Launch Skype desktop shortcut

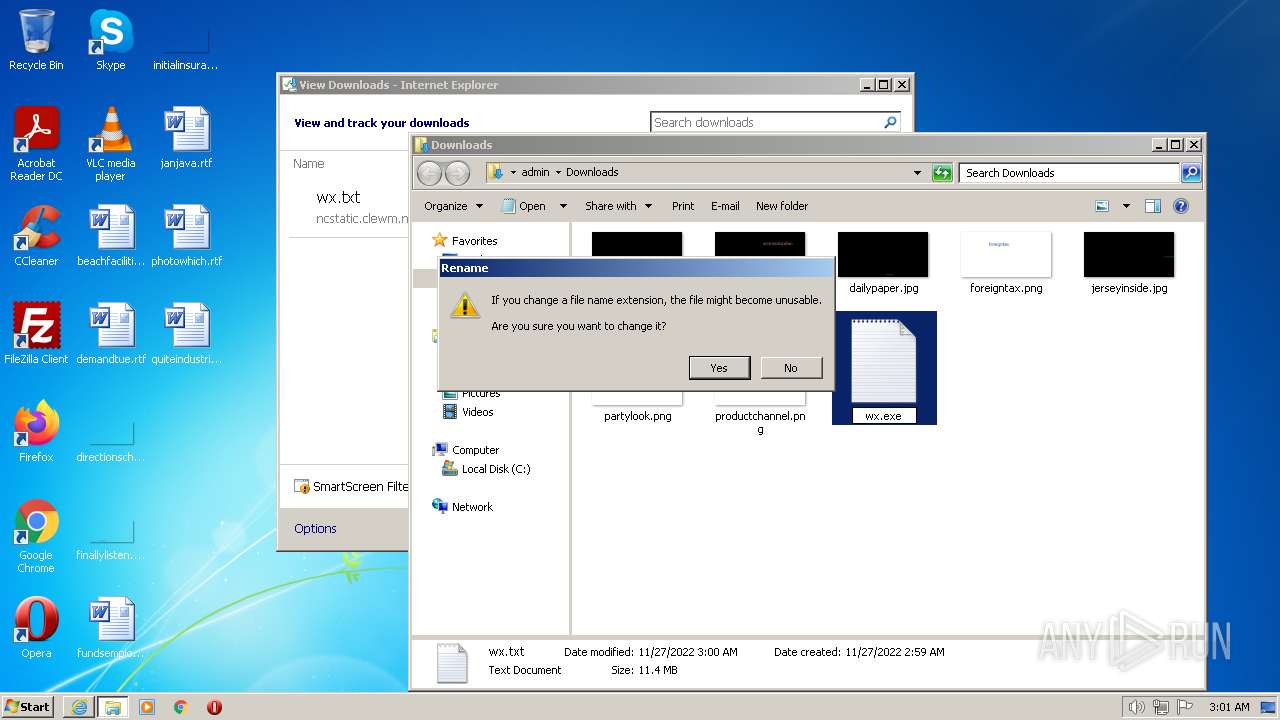click(110, 40)
